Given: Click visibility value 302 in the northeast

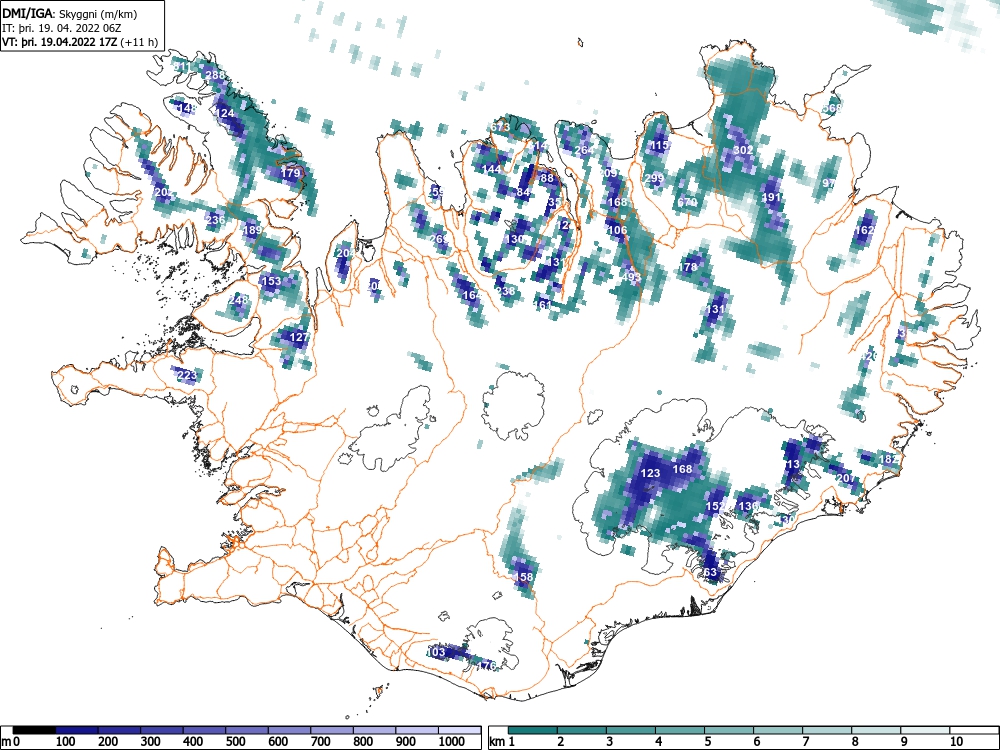Looking at the screenshot, I should point(743,150).
